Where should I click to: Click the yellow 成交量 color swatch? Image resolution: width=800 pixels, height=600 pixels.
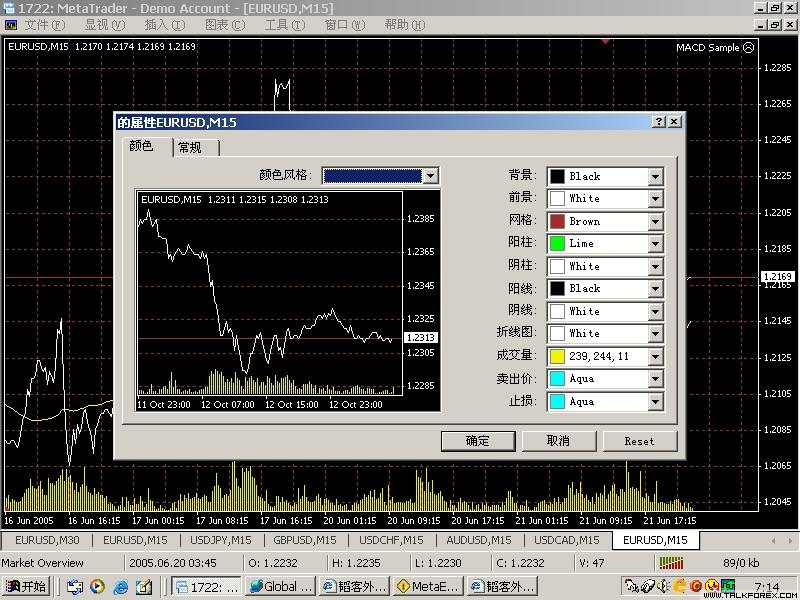coord(557,356)
